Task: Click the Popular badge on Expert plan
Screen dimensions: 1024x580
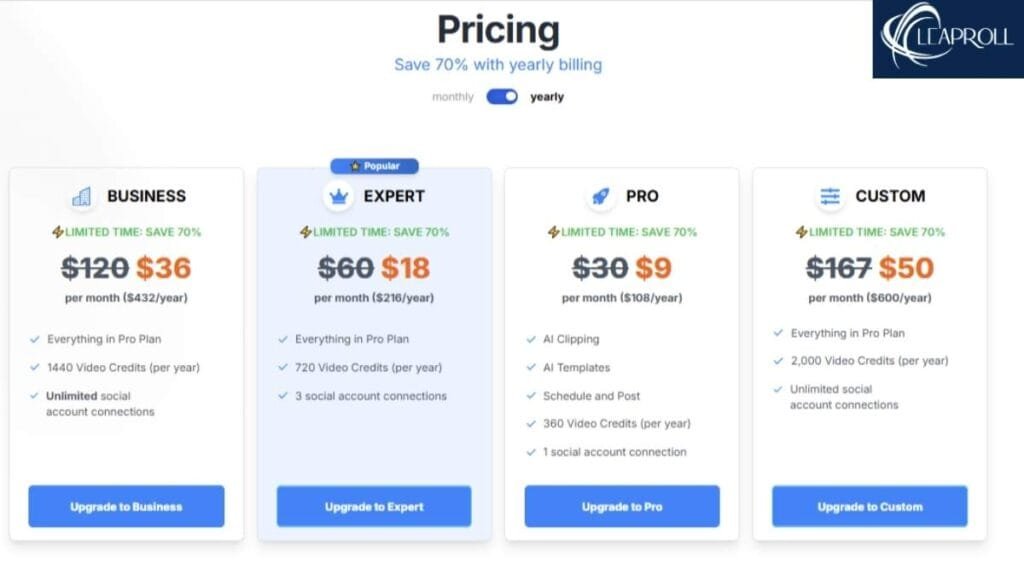Action: tap(375, 166)
